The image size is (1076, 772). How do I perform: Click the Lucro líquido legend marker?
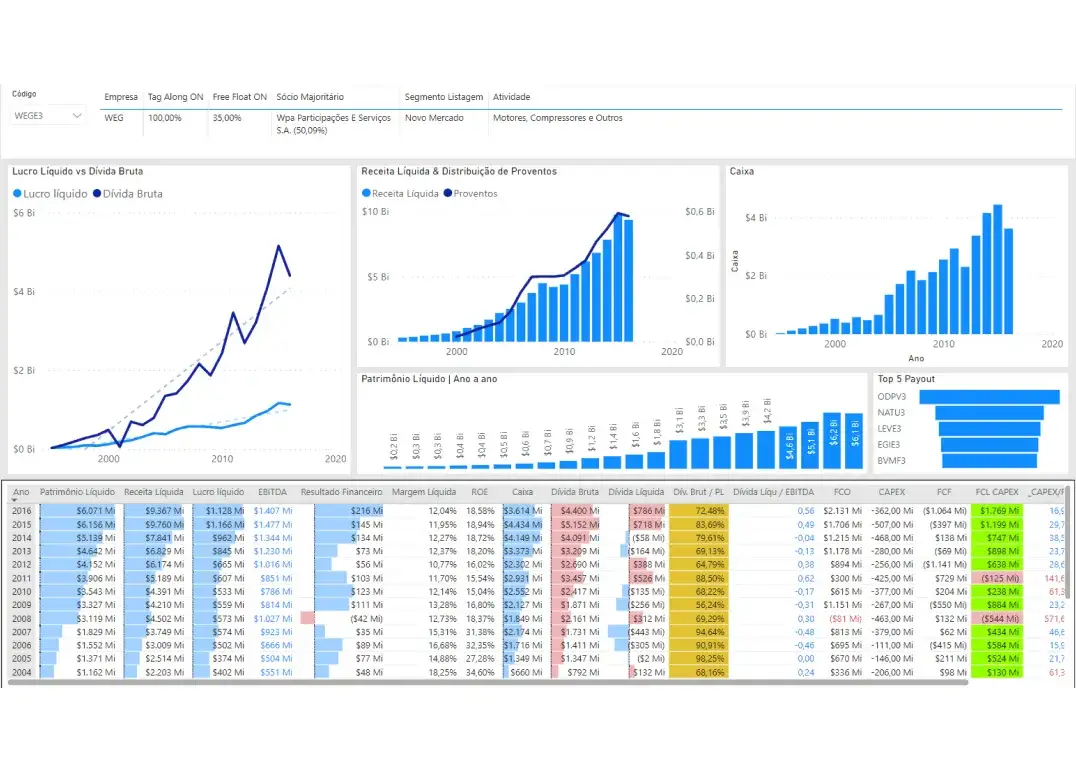tap(17, 194)
